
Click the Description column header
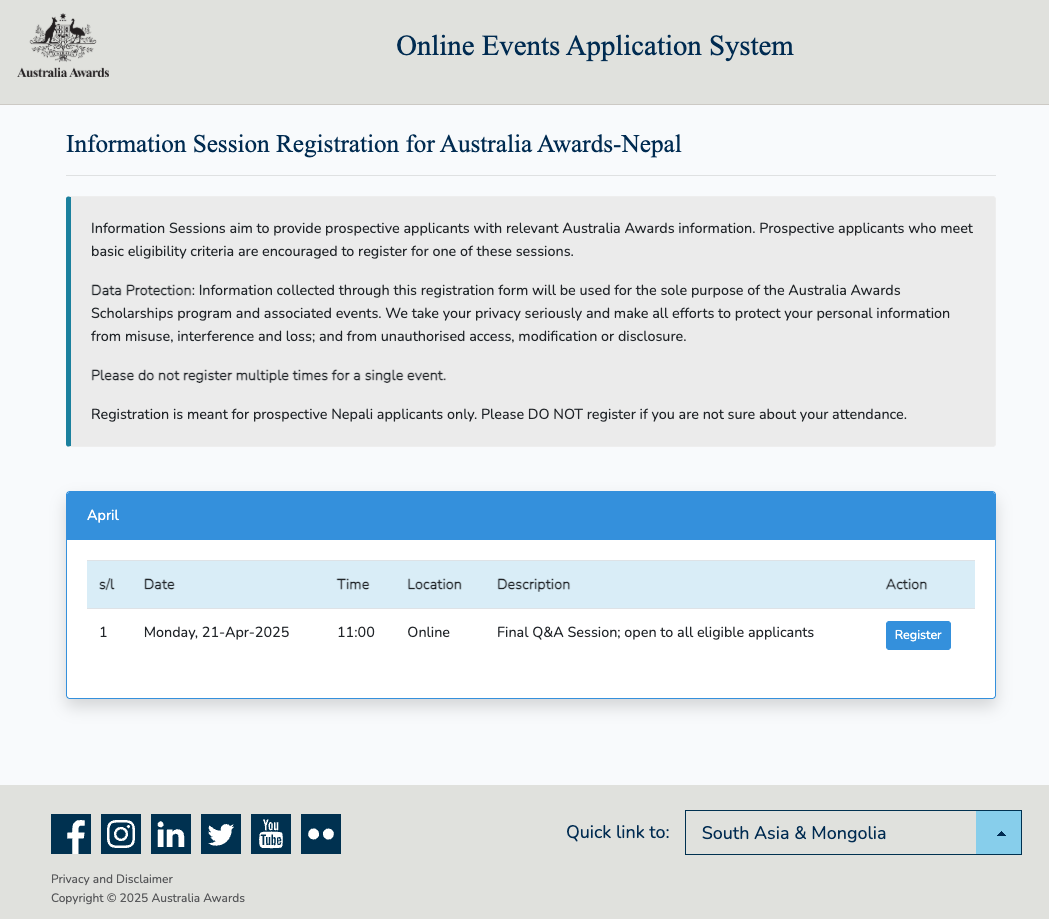533,585
